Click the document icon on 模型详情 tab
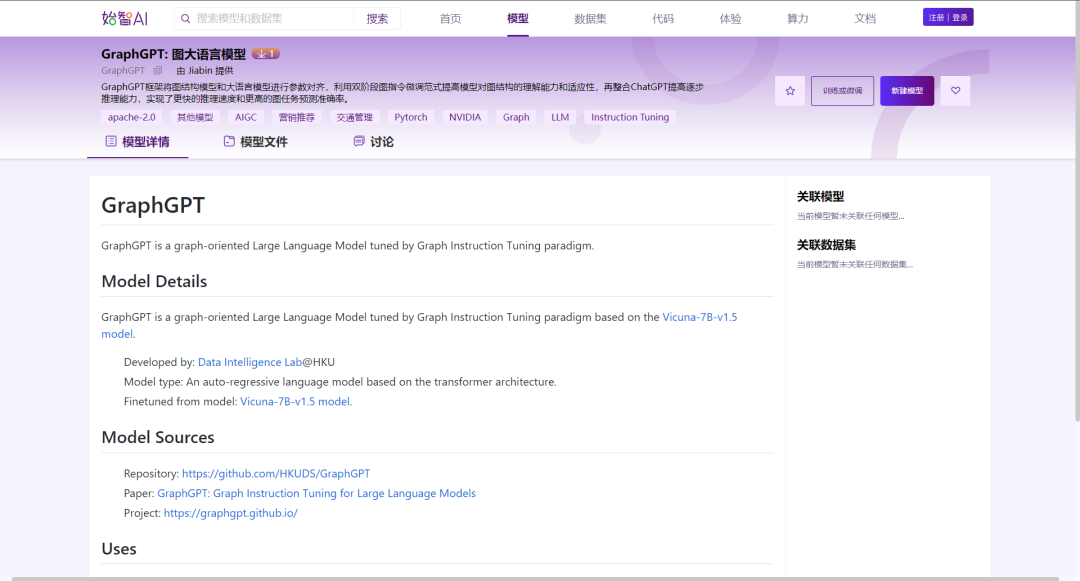 tap(112, 142)
